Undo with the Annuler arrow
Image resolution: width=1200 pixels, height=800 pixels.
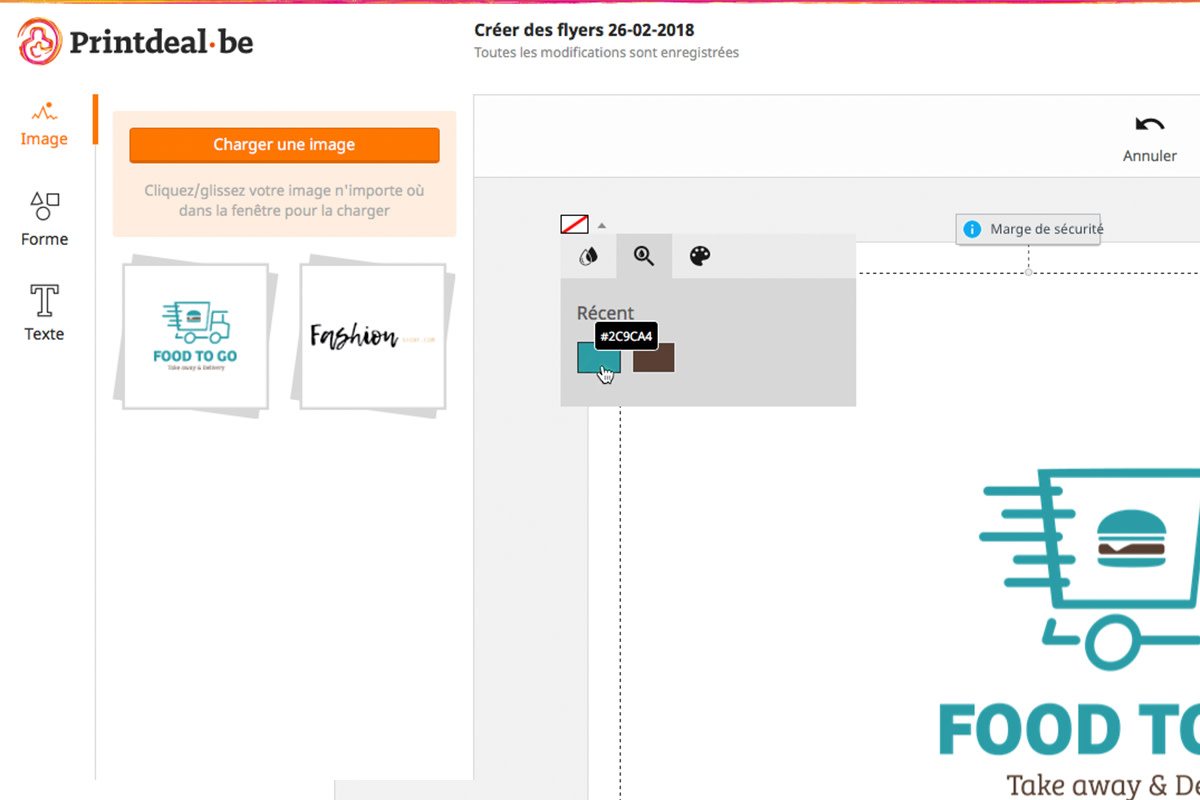(1149, 138)
